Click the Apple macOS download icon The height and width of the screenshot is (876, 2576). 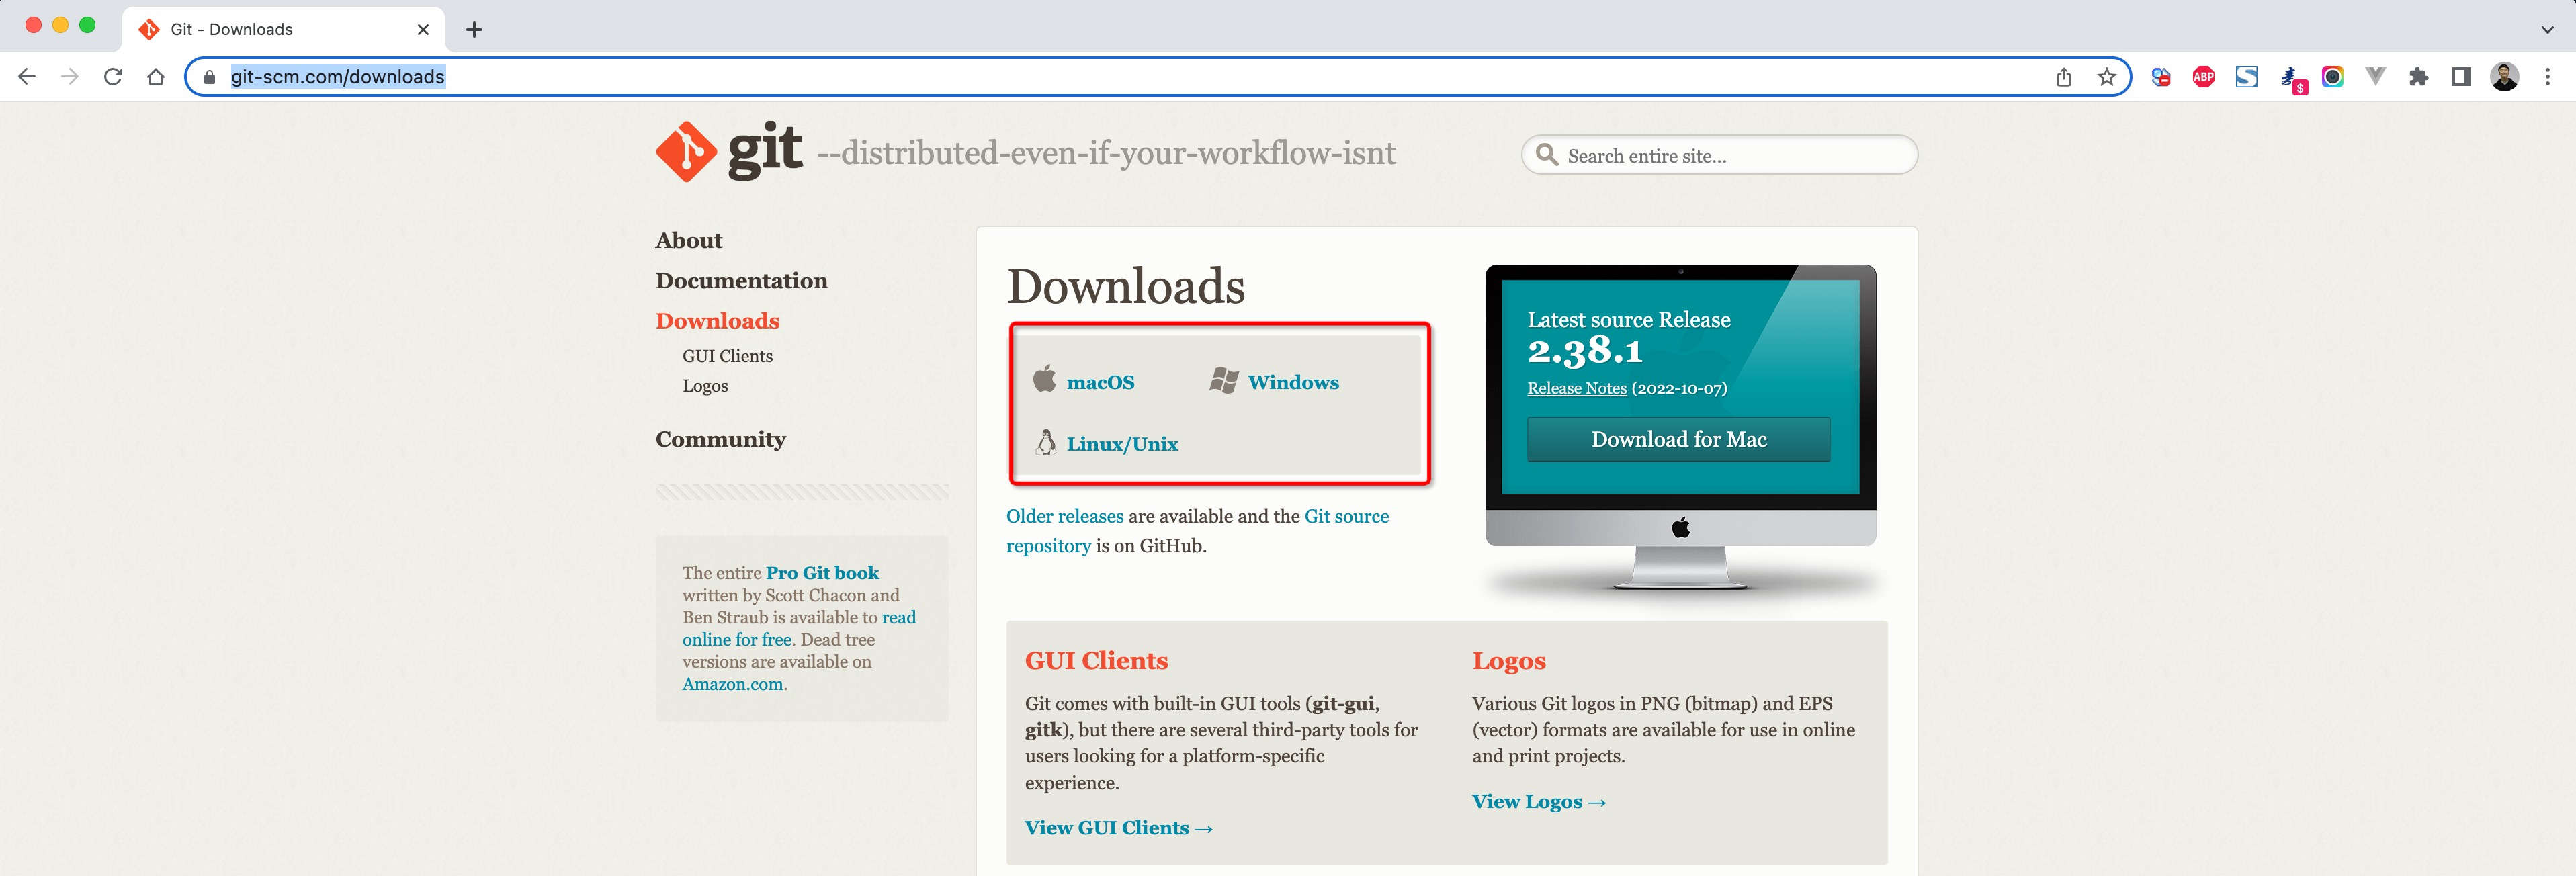(x=1044, y=379)
